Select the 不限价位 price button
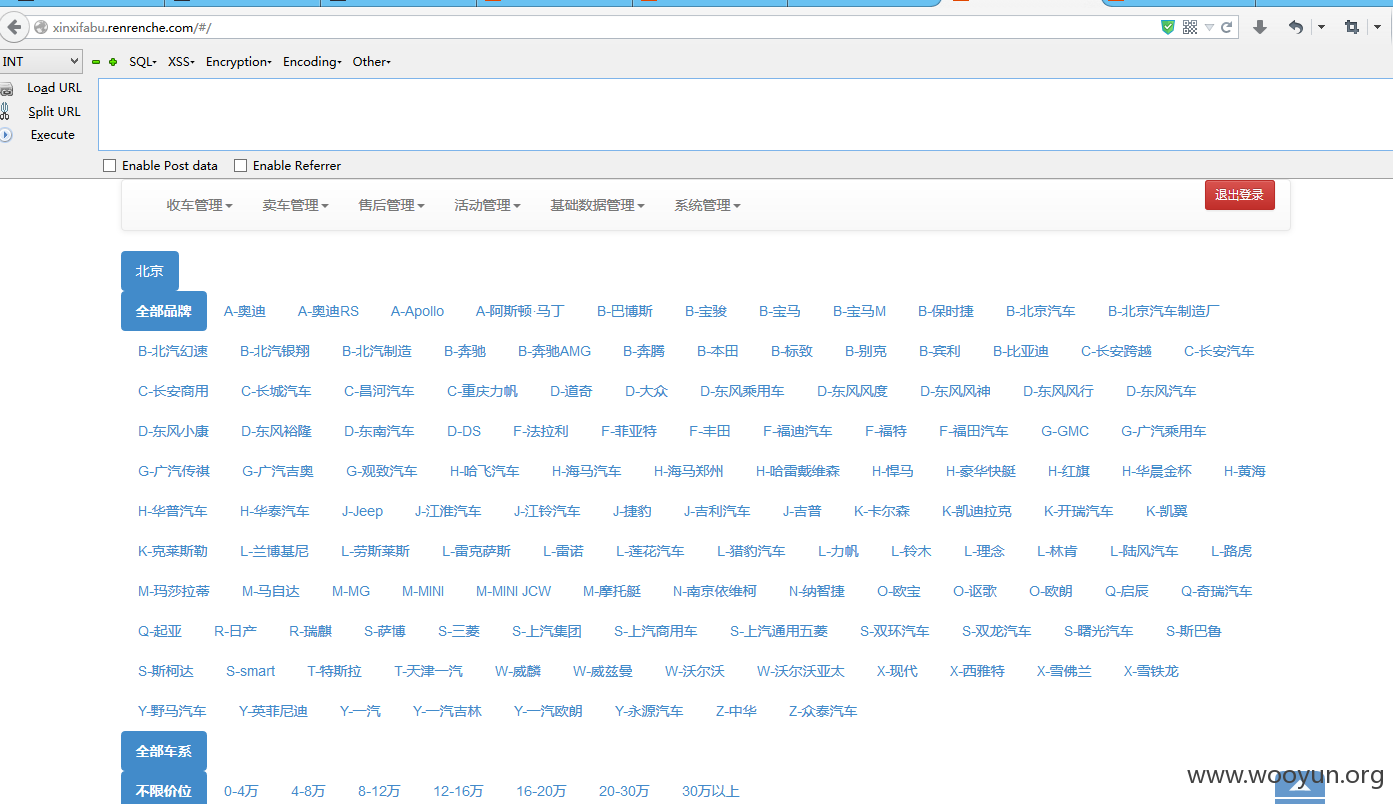 click(164, 789)
